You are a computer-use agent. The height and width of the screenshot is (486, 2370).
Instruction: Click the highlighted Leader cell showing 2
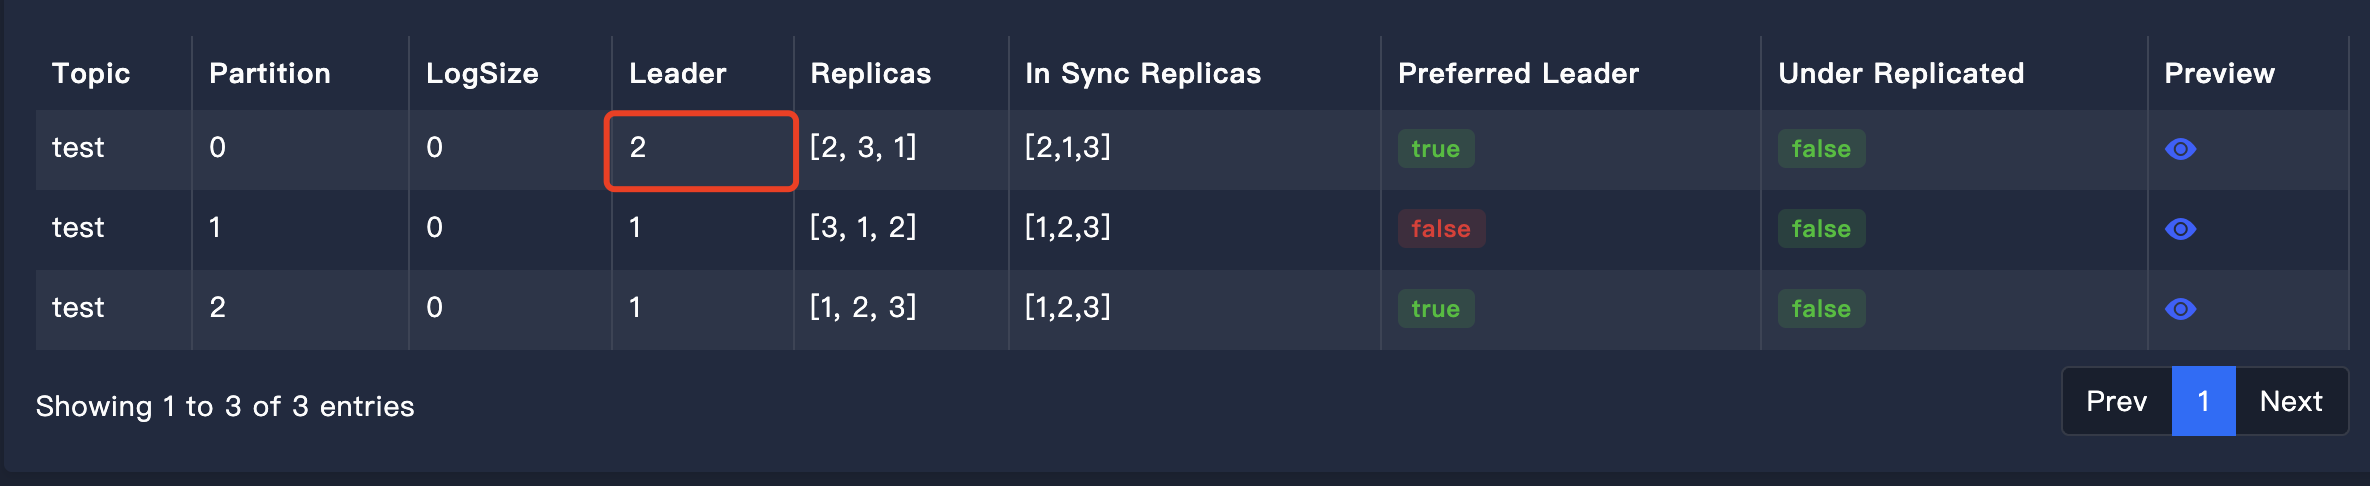pyautogui.click(x=700, y=150)
